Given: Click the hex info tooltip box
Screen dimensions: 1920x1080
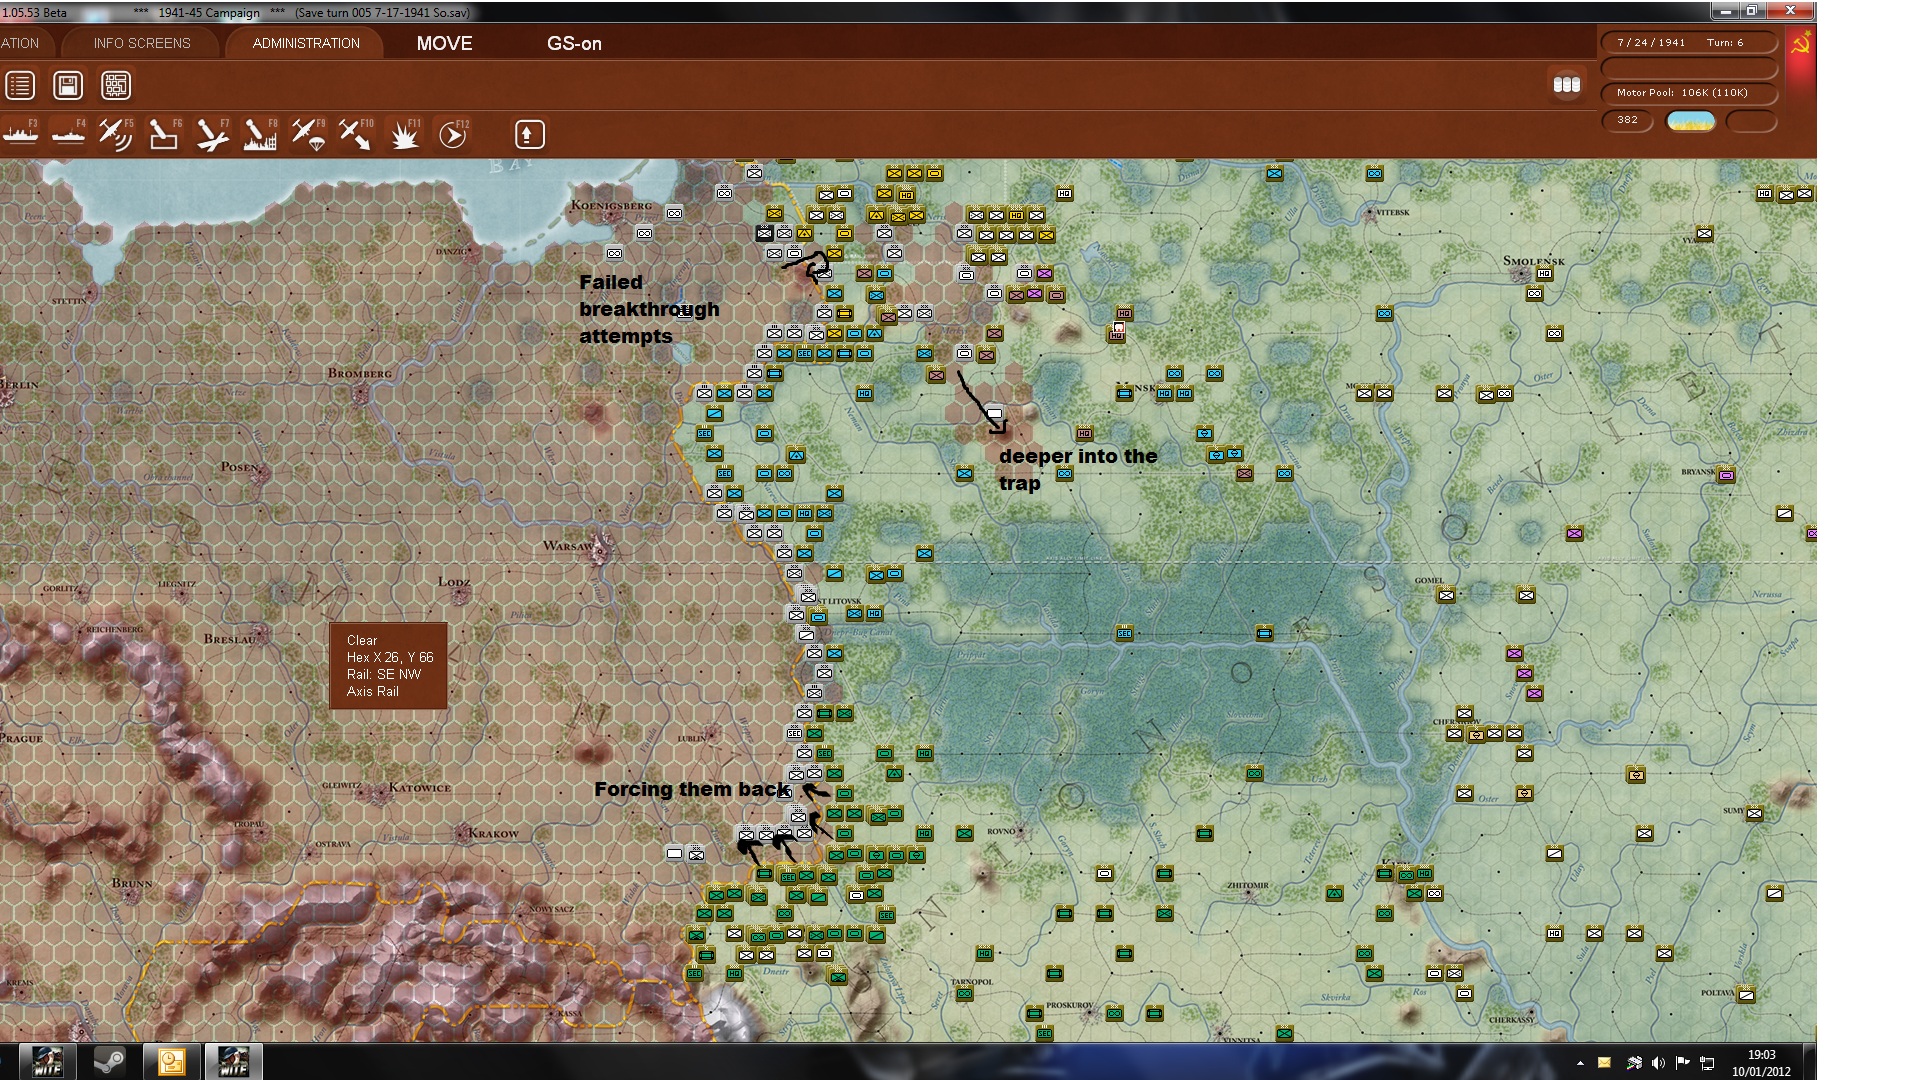Looking at the screenshot, I should (388, 666).
